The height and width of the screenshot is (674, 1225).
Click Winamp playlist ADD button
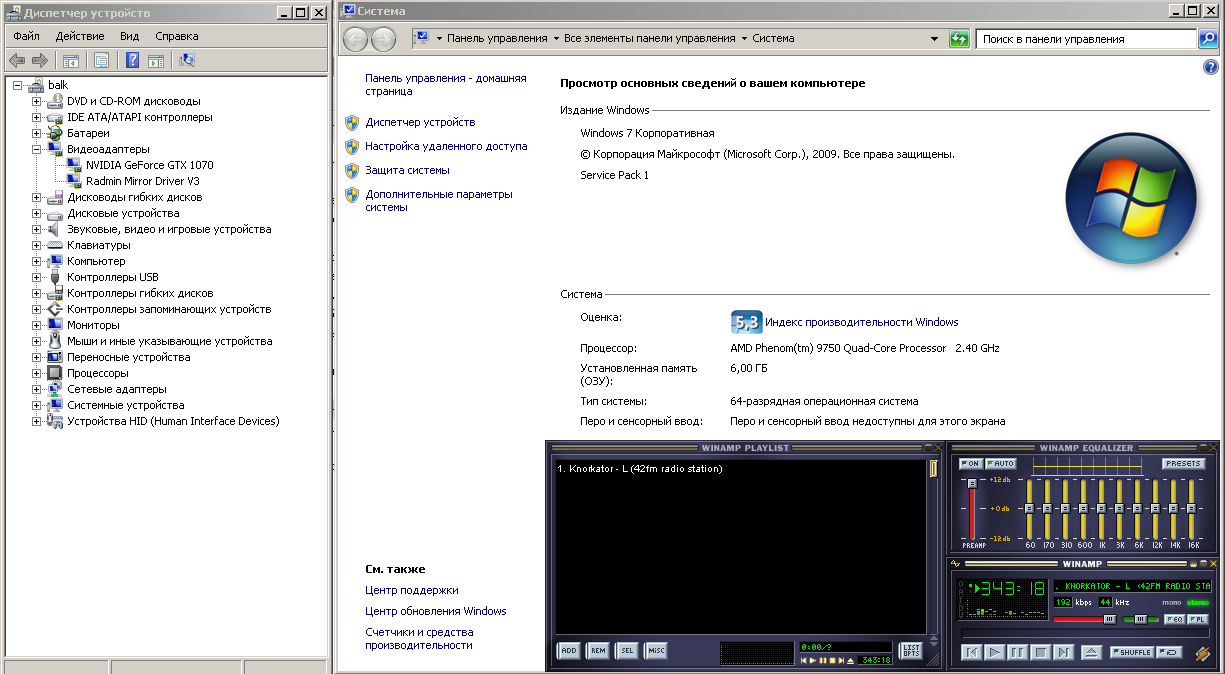[569, 651]
